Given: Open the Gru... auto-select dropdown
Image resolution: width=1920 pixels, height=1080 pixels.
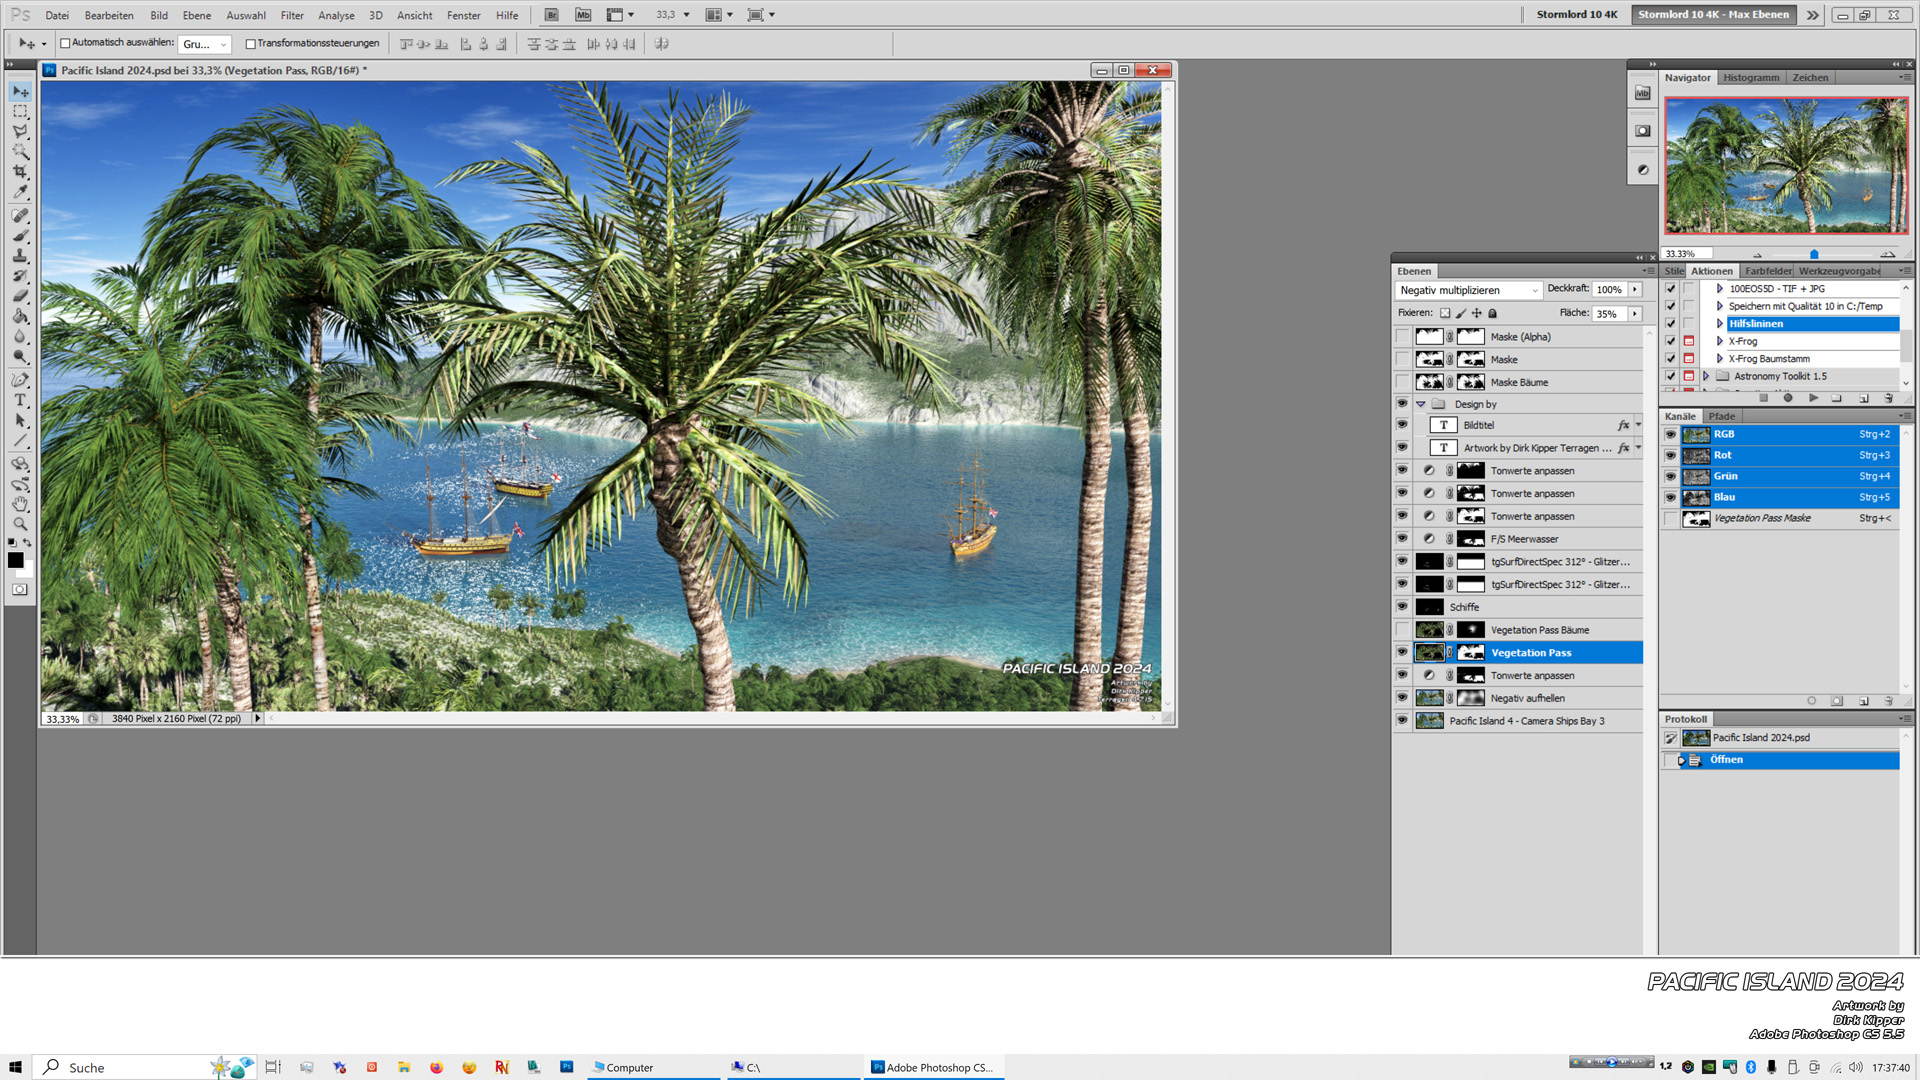Looking at the screenshot, I should point(205,44).
